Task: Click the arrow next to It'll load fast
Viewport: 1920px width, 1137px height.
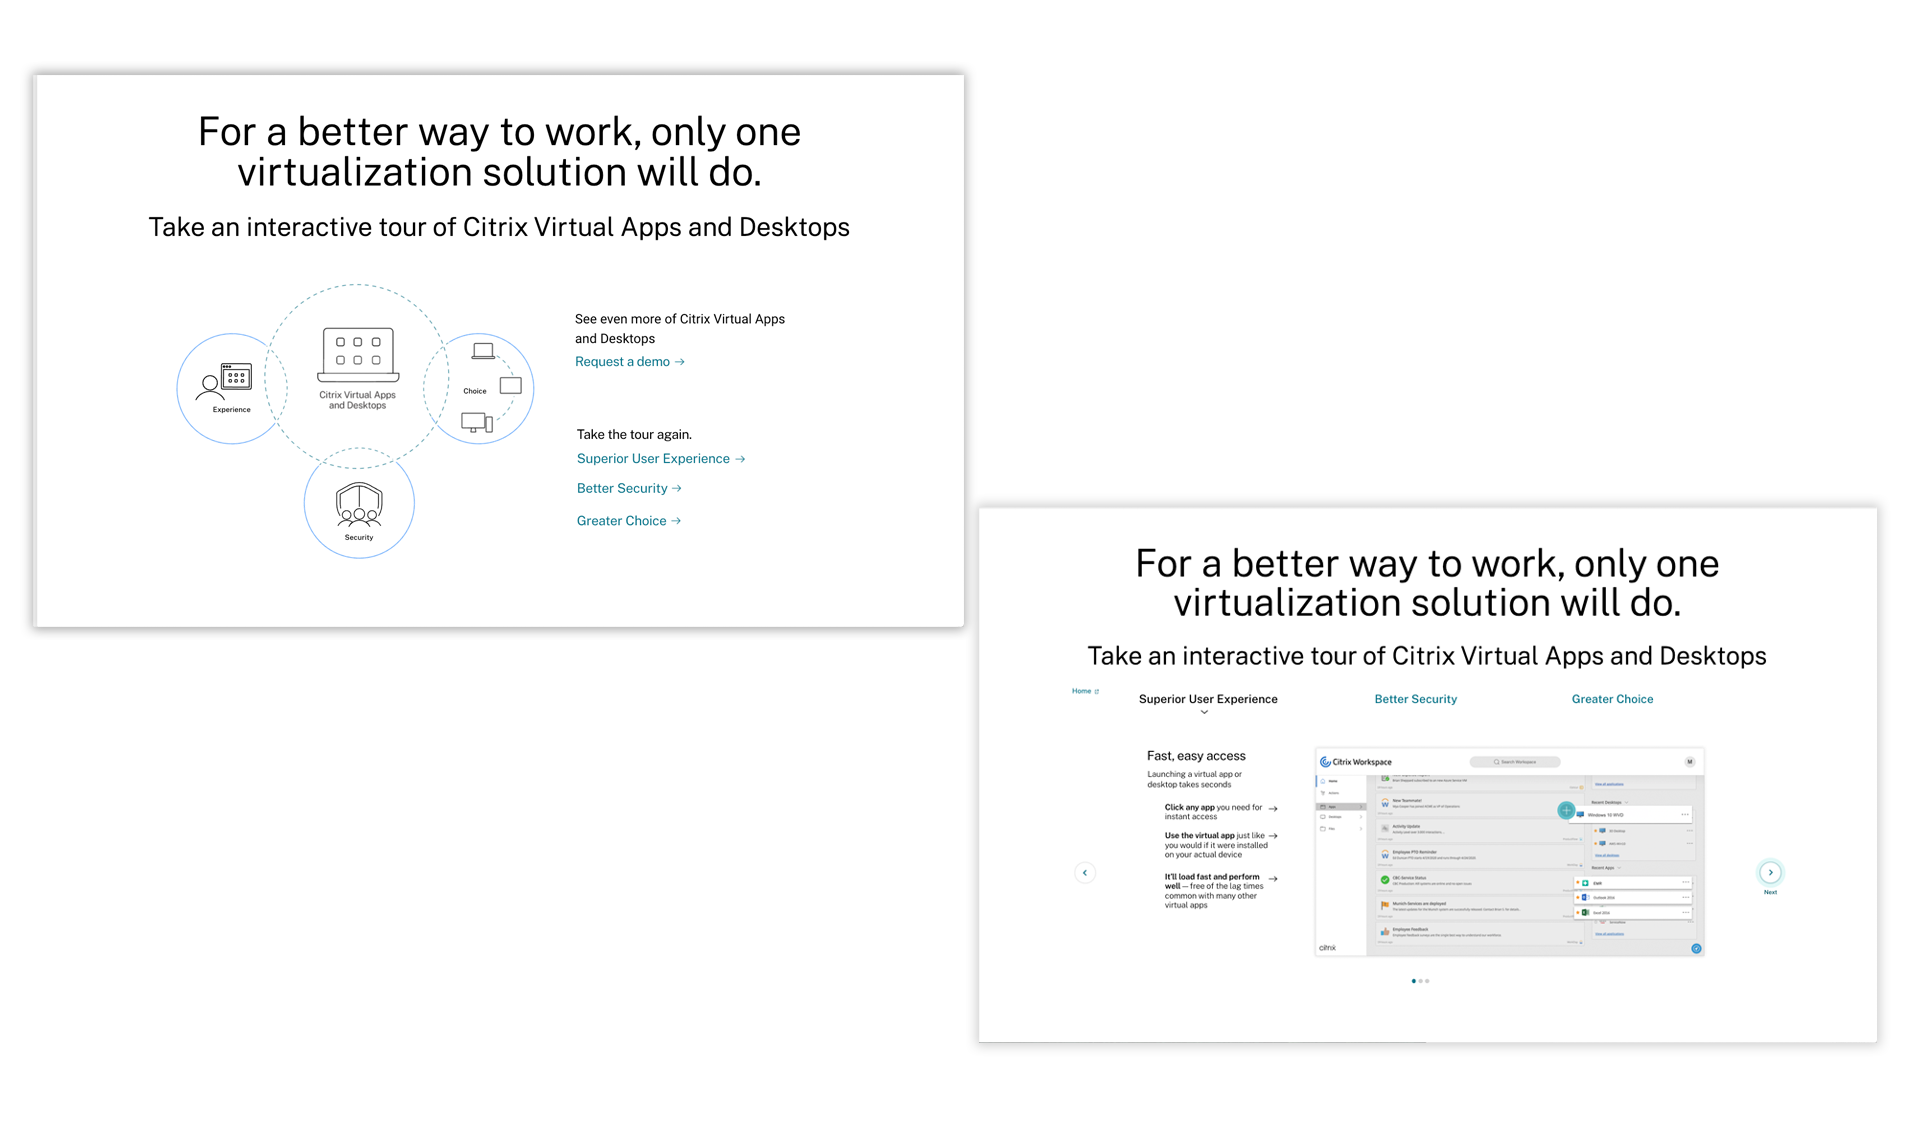Action: 1273,879
